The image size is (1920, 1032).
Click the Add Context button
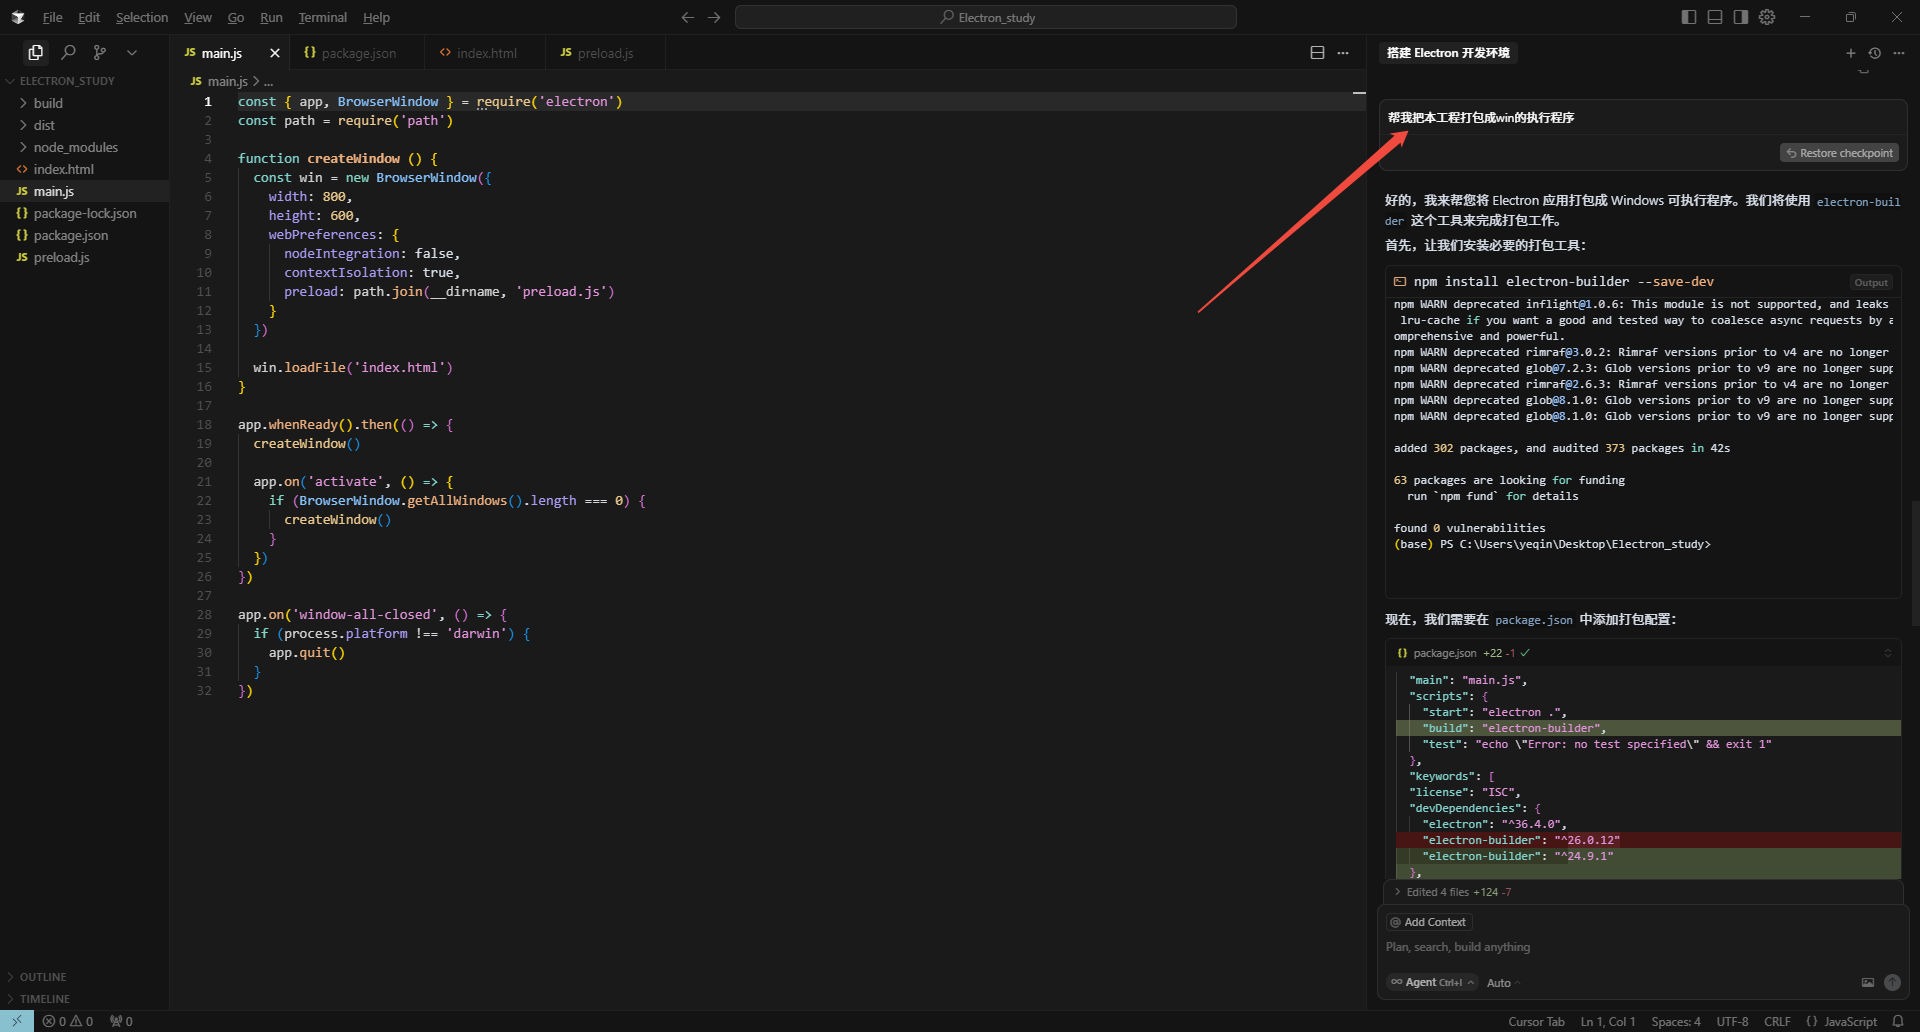(x=1429, y=922)
